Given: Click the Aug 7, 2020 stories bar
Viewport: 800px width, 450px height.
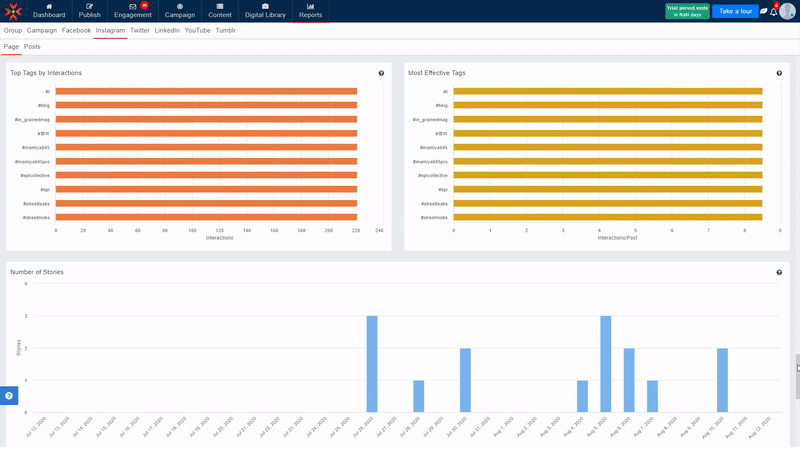Looking at the screenshot, I should point(652,396).
